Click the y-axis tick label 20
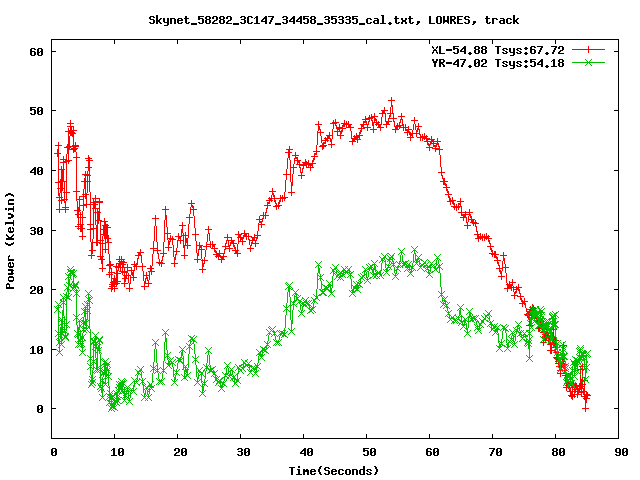This screenshot has width=640, height=480. (36, 290)
